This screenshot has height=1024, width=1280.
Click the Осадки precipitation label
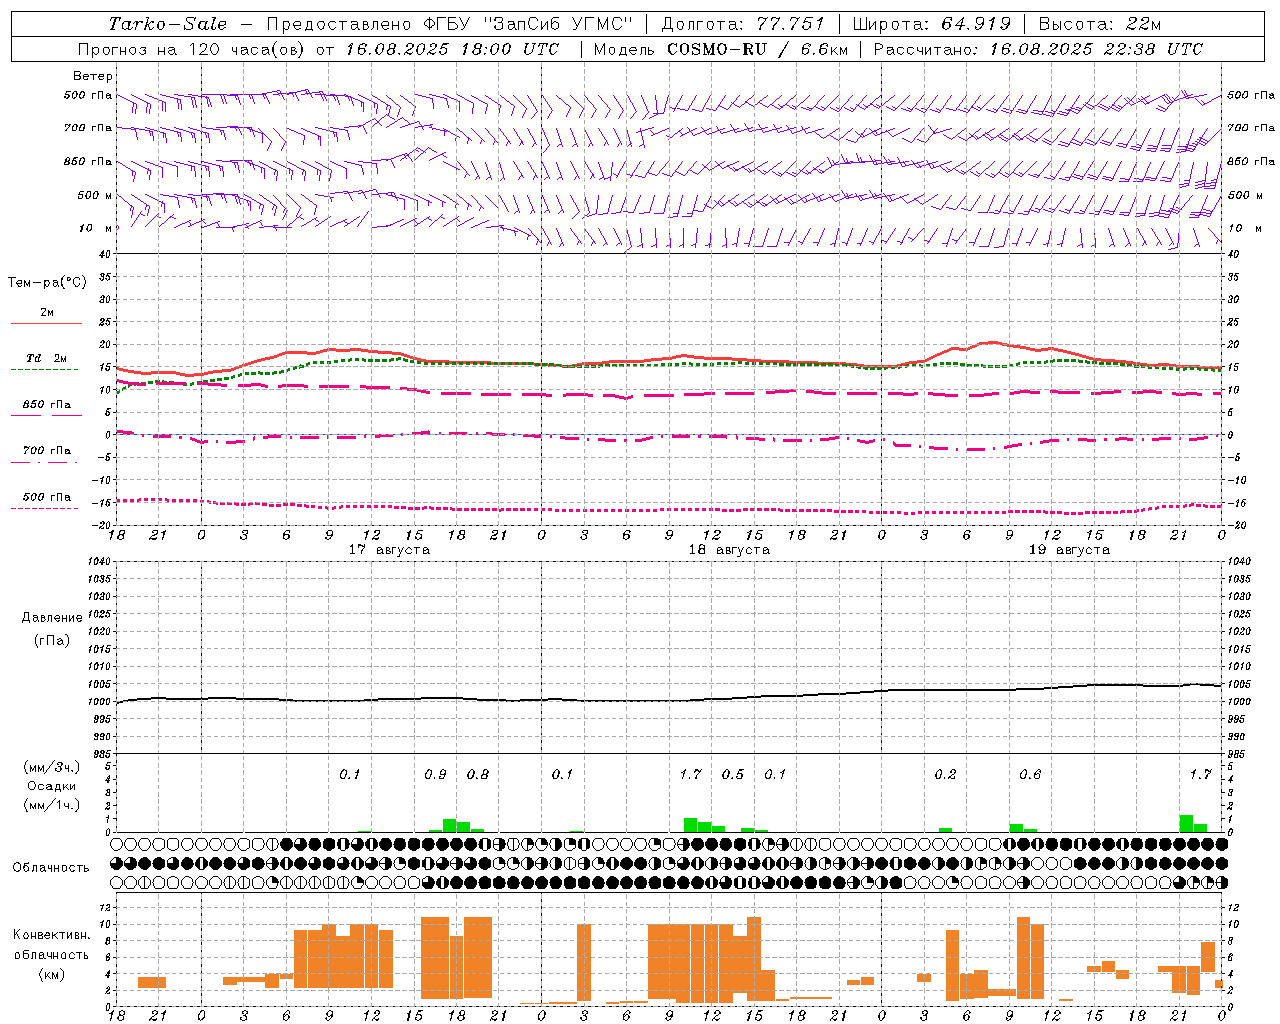(x=51, y=786)
